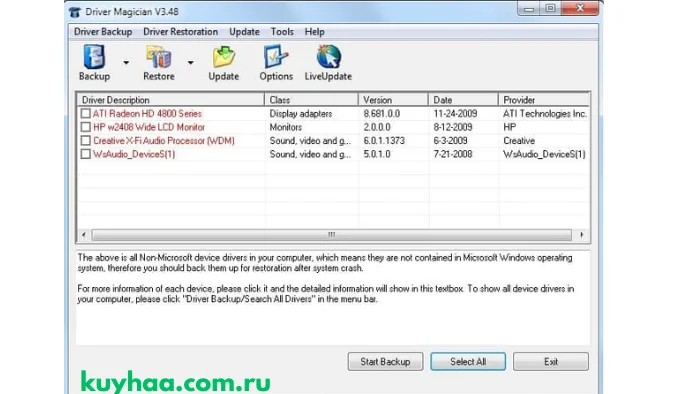
Task: Open the Help menu
Action: pyautogui.click(x=314, y=32)
